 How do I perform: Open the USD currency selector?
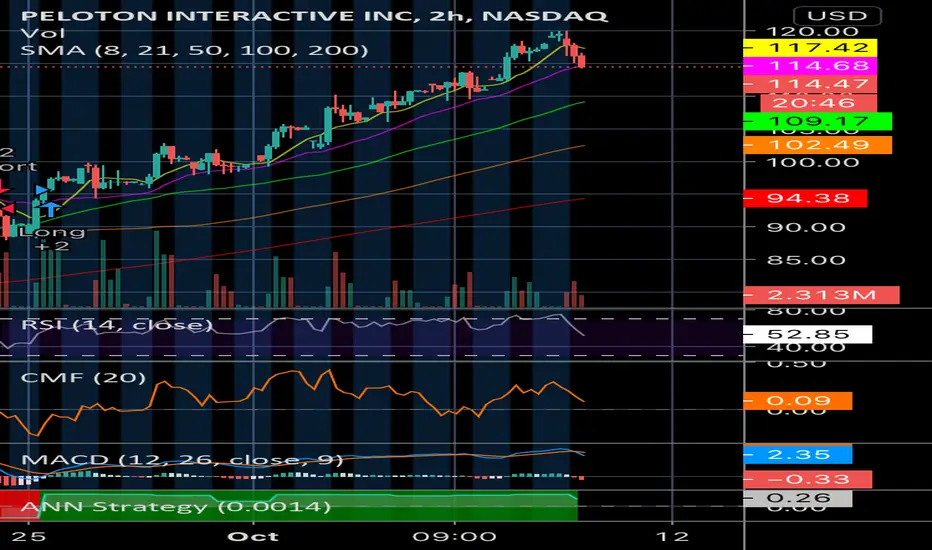click(837, 16)
